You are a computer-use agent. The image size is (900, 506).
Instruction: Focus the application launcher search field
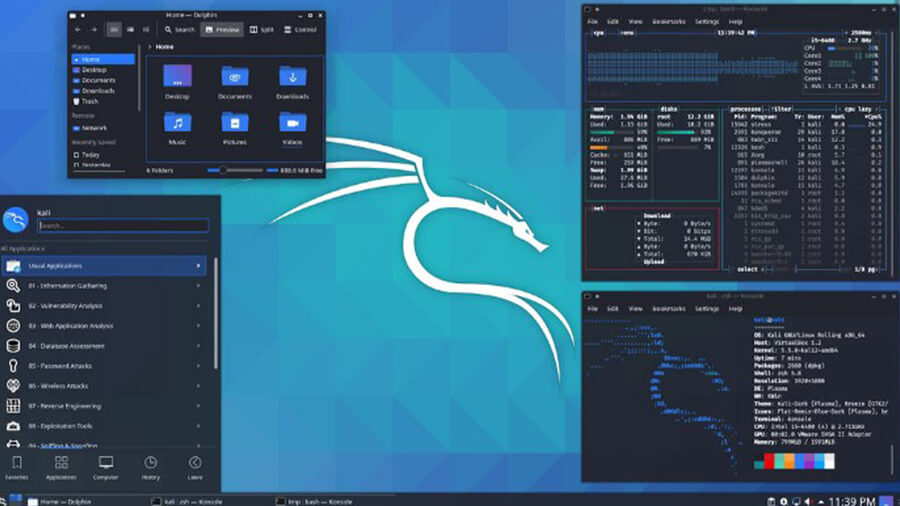point(123,225)
